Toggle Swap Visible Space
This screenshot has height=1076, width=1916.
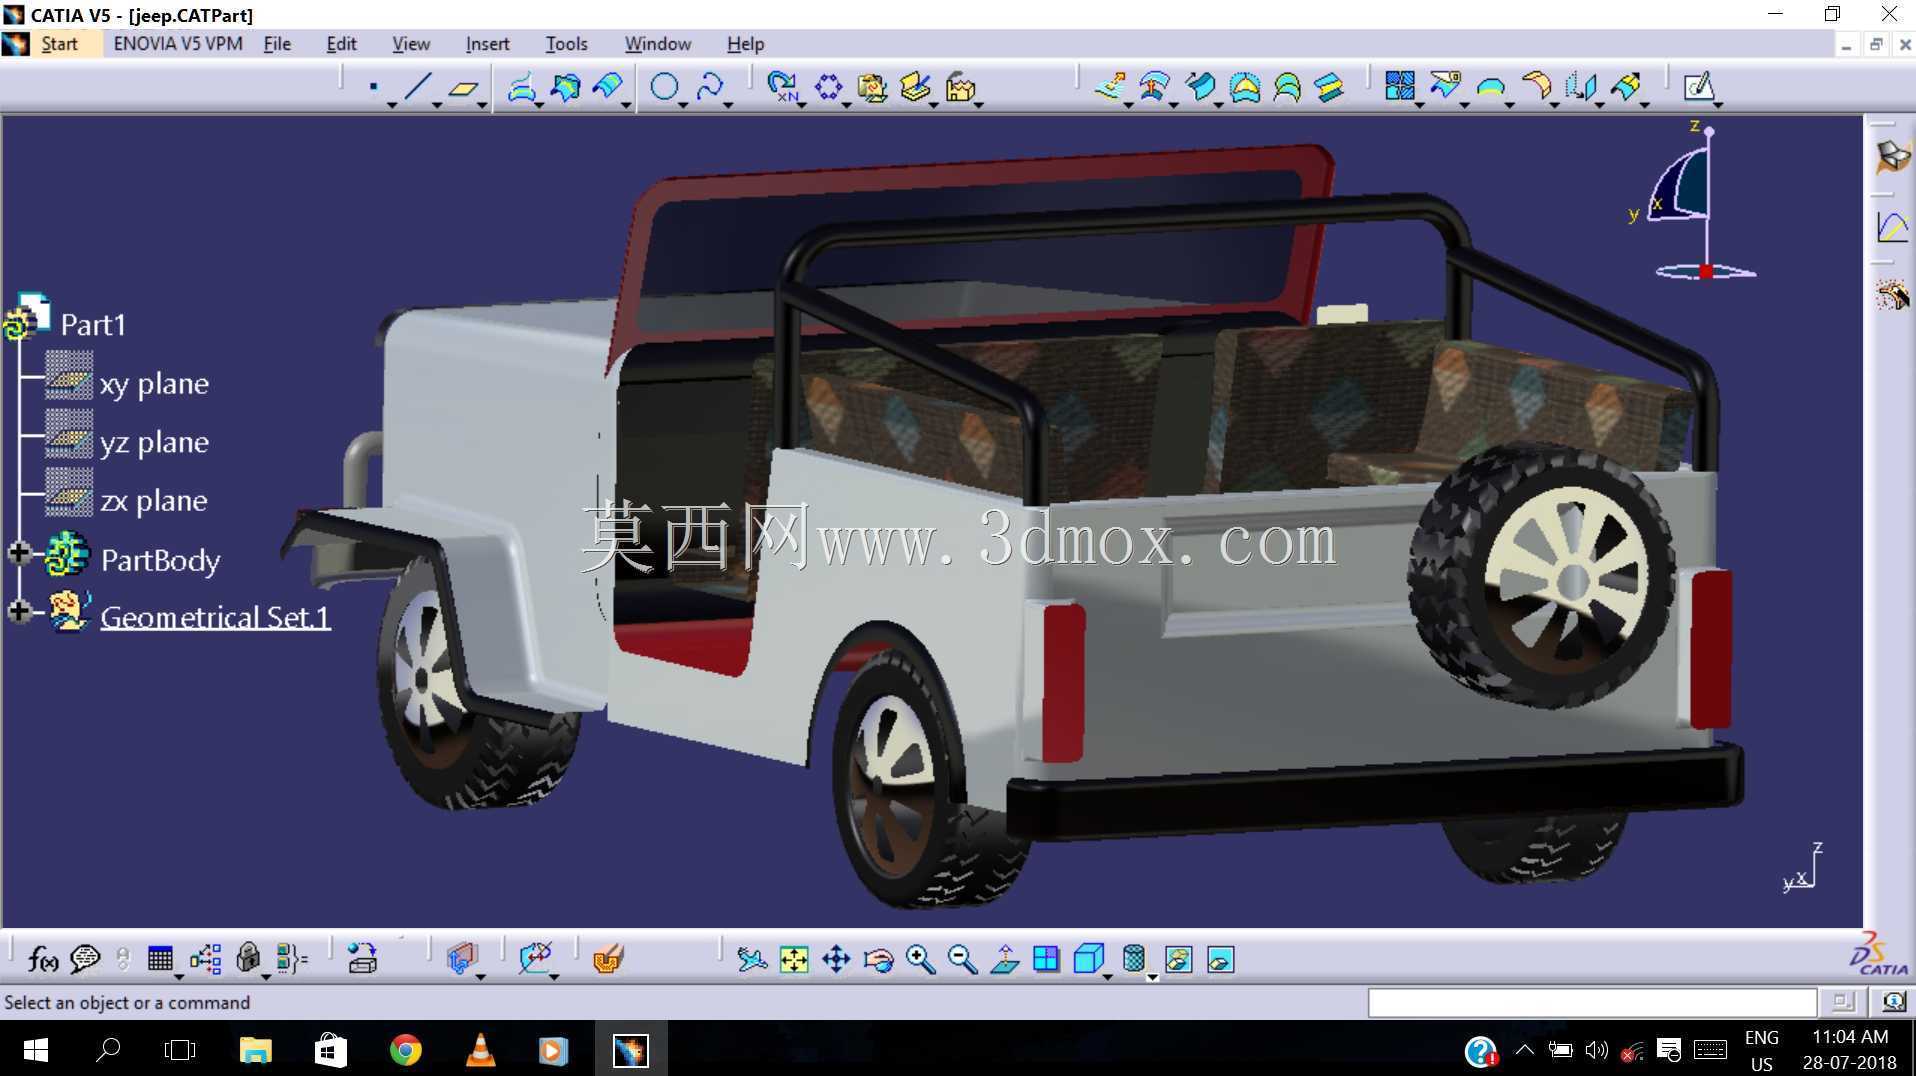[x=1220, y=959]
